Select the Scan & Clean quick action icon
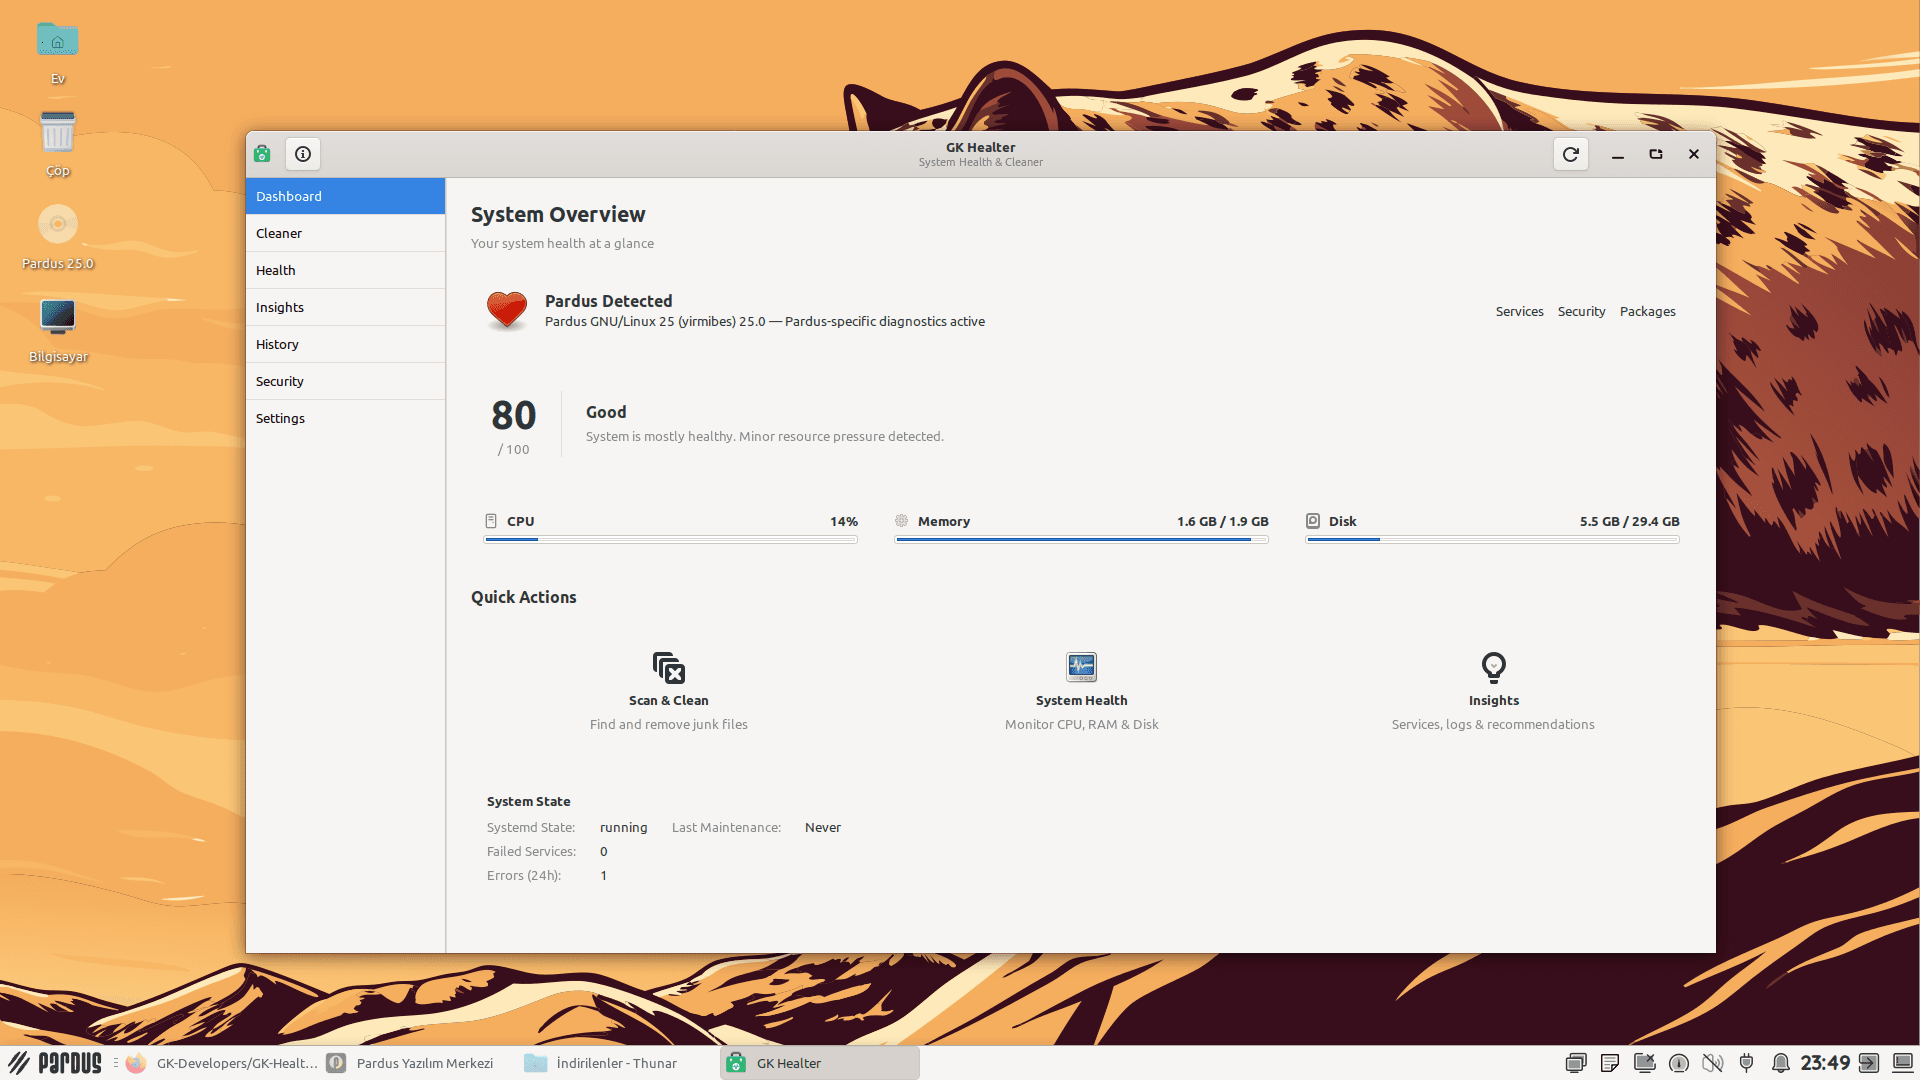 (668, 668)
